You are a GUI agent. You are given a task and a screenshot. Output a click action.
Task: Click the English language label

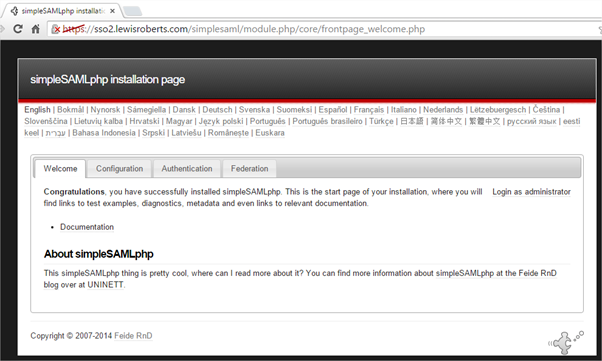(x=37, y=110)
